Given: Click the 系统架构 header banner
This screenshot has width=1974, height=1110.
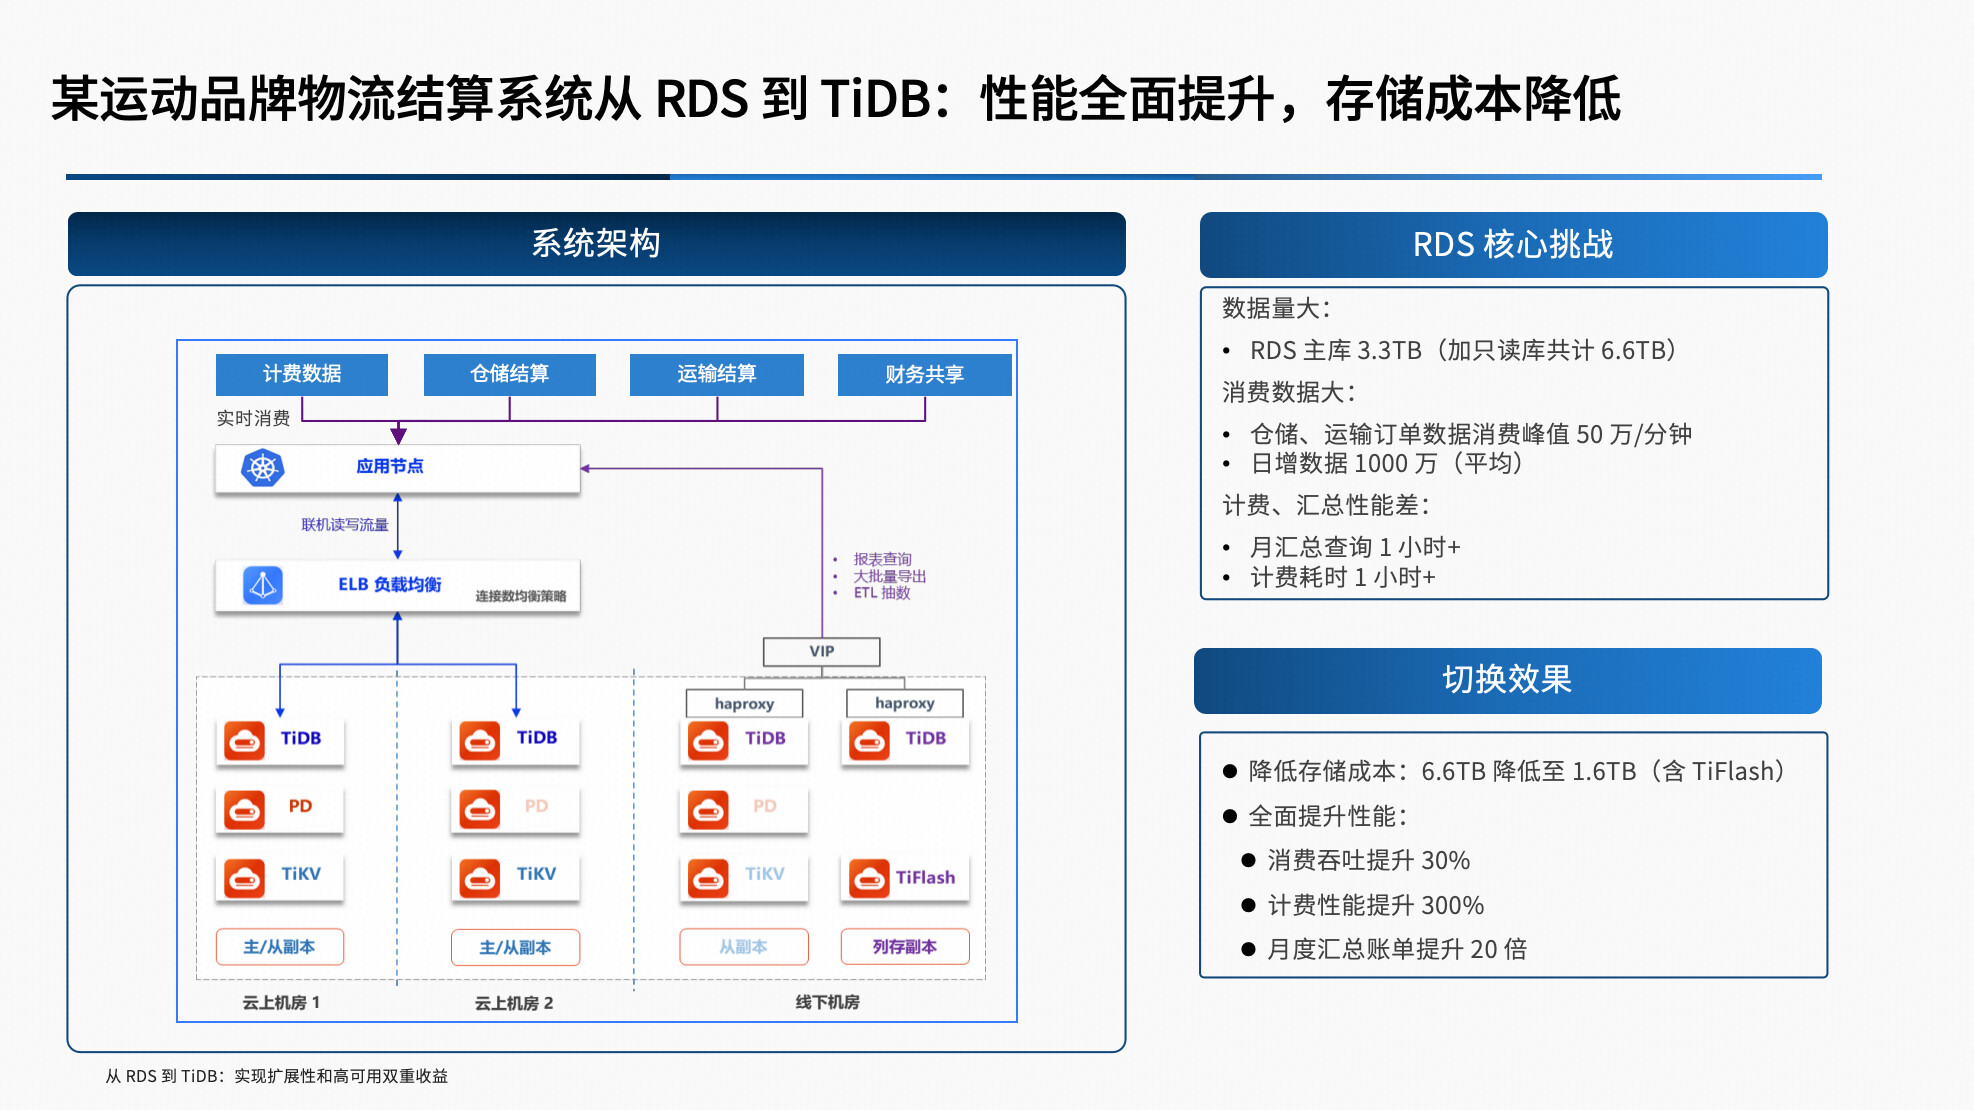Looking at the screenshot, I should tap(596, 243).
